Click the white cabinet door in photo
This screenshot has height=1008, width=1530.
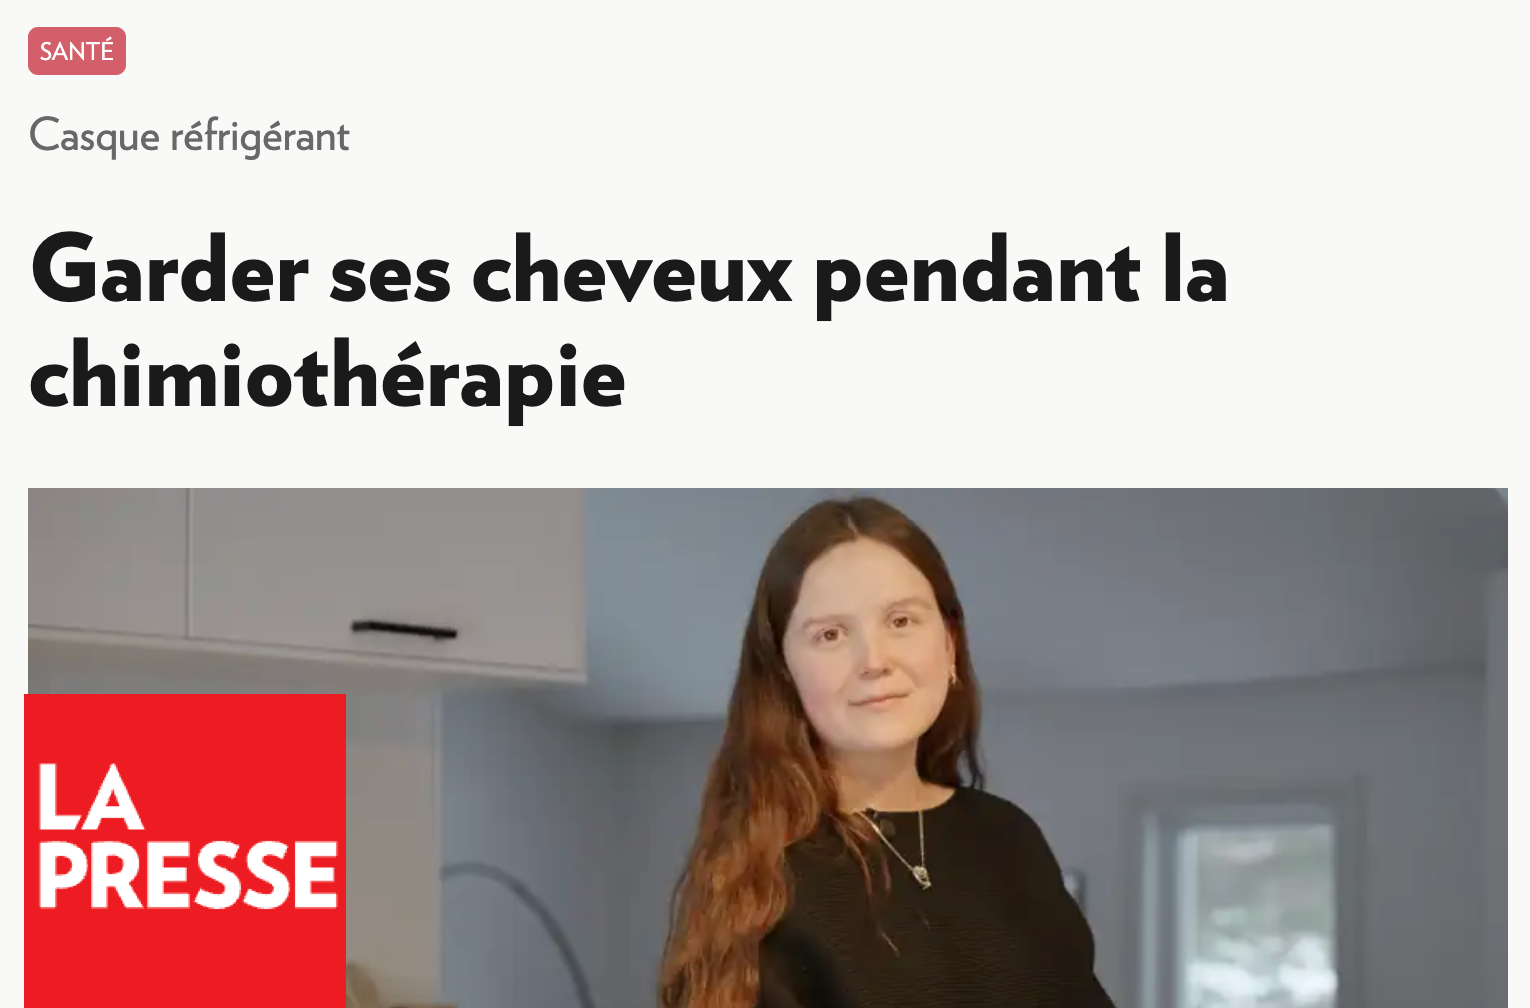click(x=385, y=580)
